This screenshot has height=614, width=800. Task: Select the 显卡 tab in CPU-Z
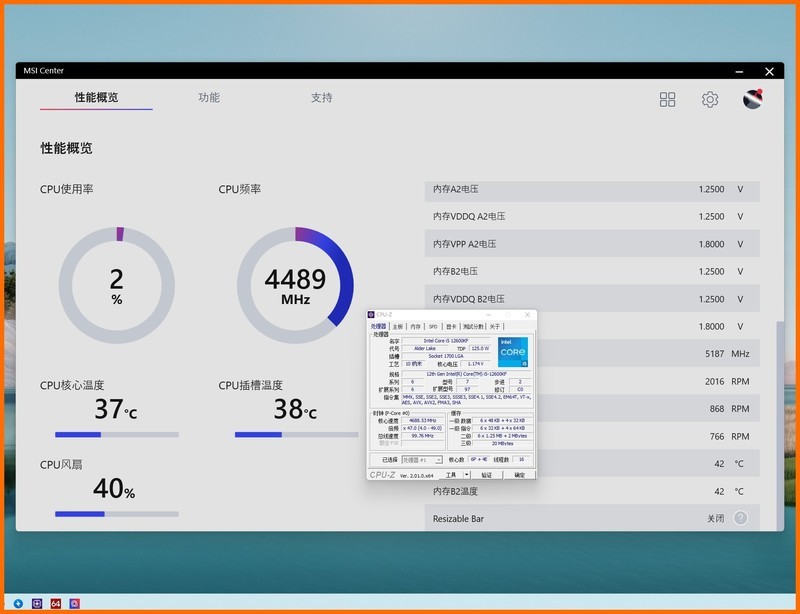click(452, 326)
